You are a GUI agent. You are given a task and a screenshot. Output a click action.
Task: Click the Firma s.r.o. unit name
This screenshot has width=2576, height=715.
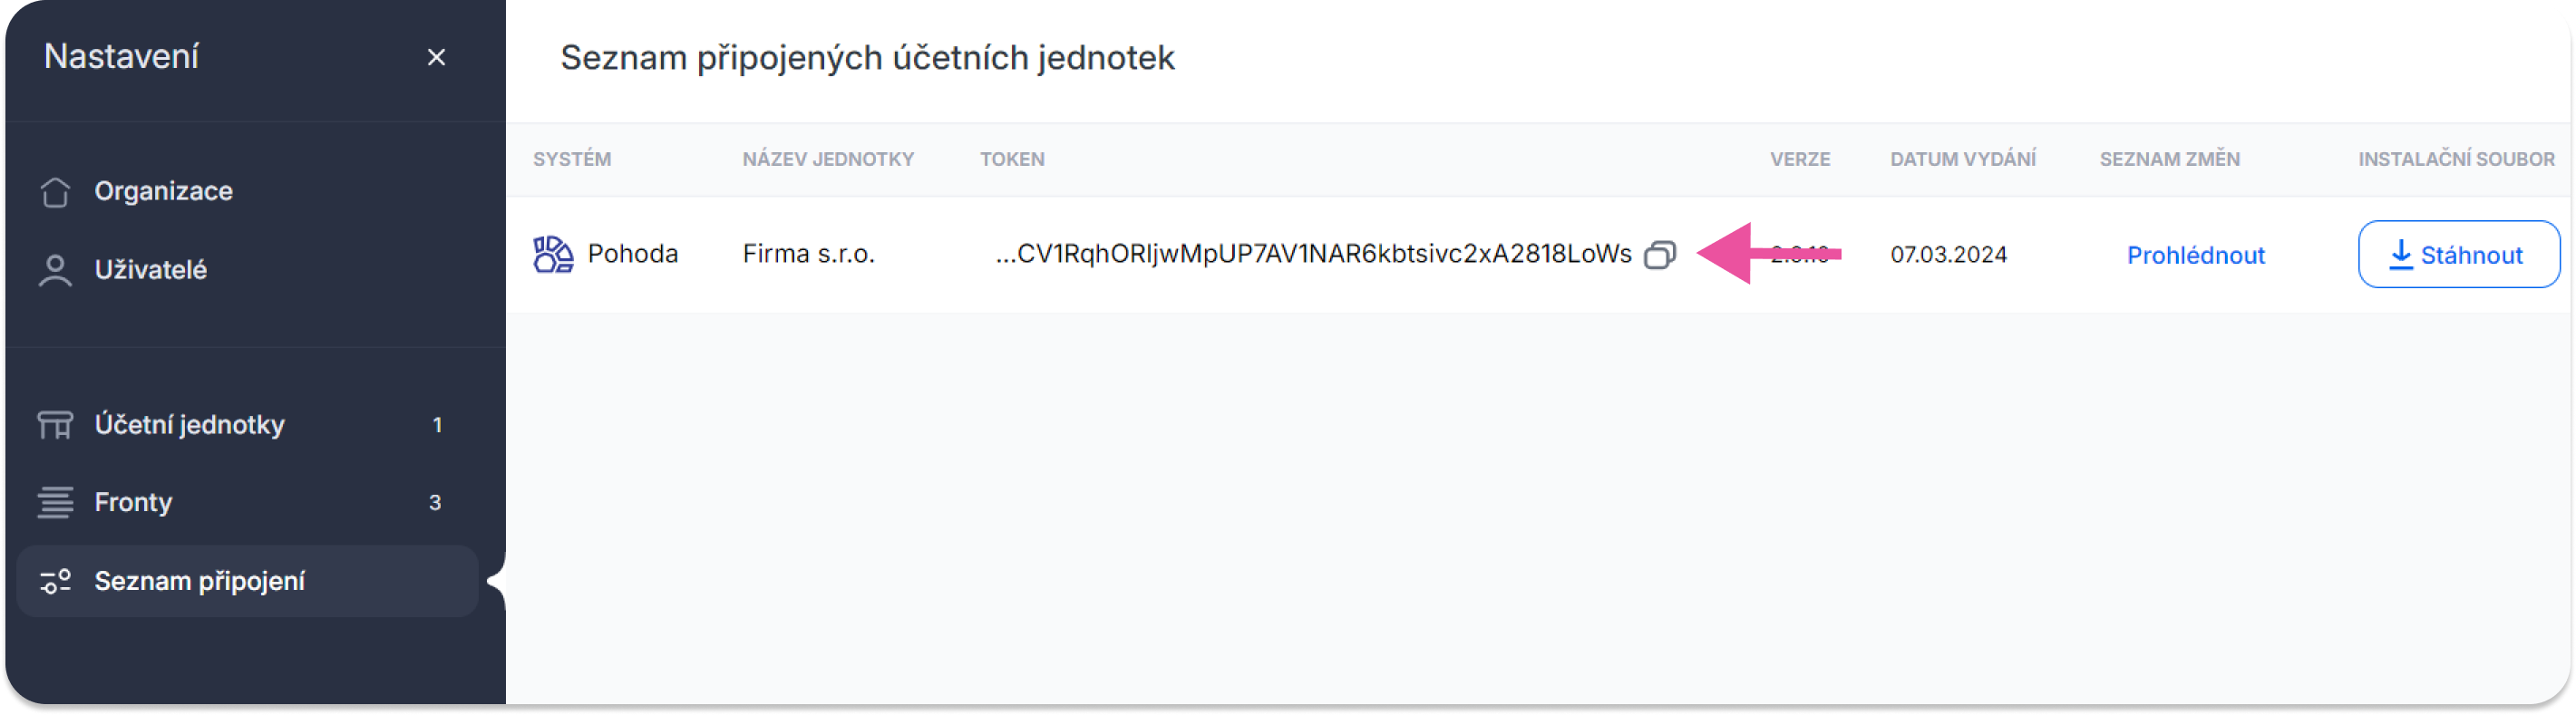coord(808,254)
